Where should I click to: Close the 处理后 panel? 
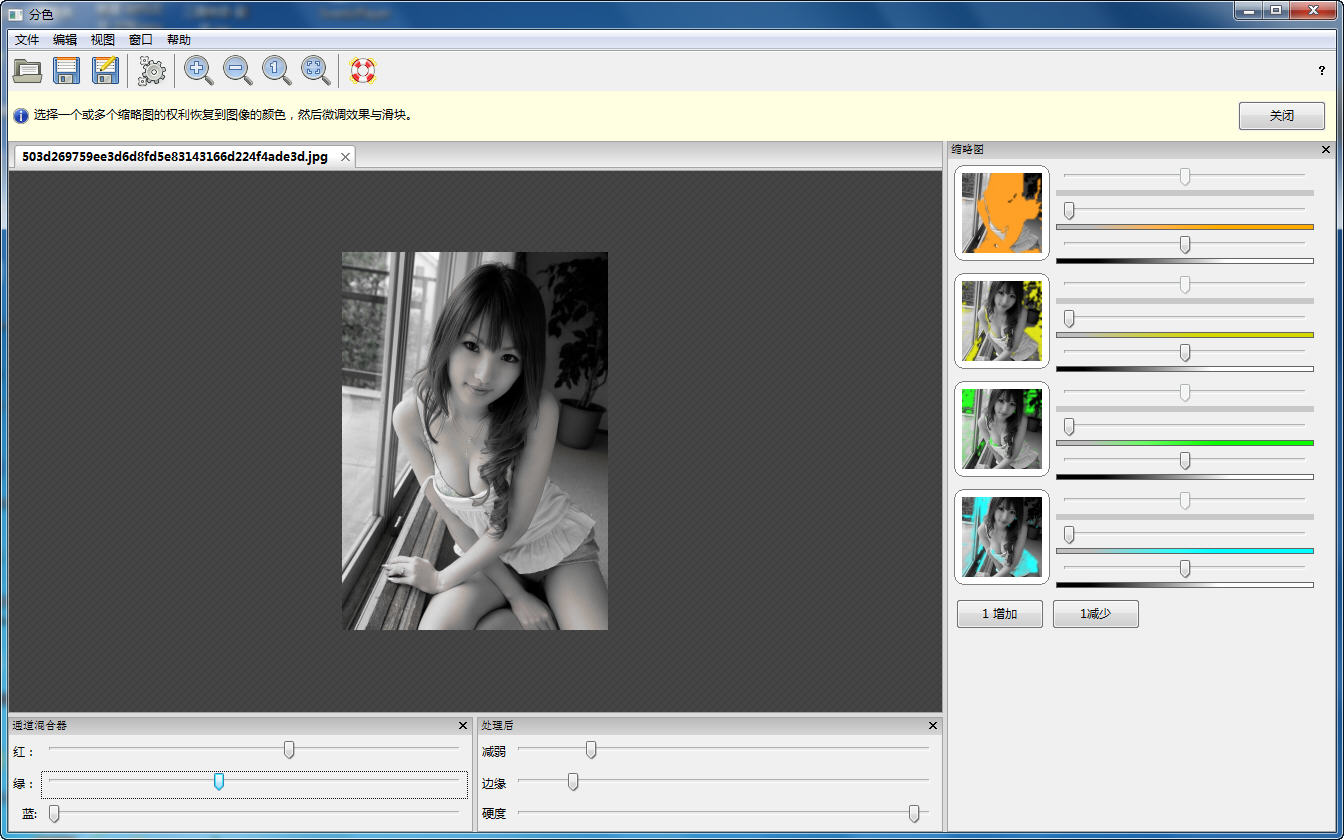(x=933, y=725)
